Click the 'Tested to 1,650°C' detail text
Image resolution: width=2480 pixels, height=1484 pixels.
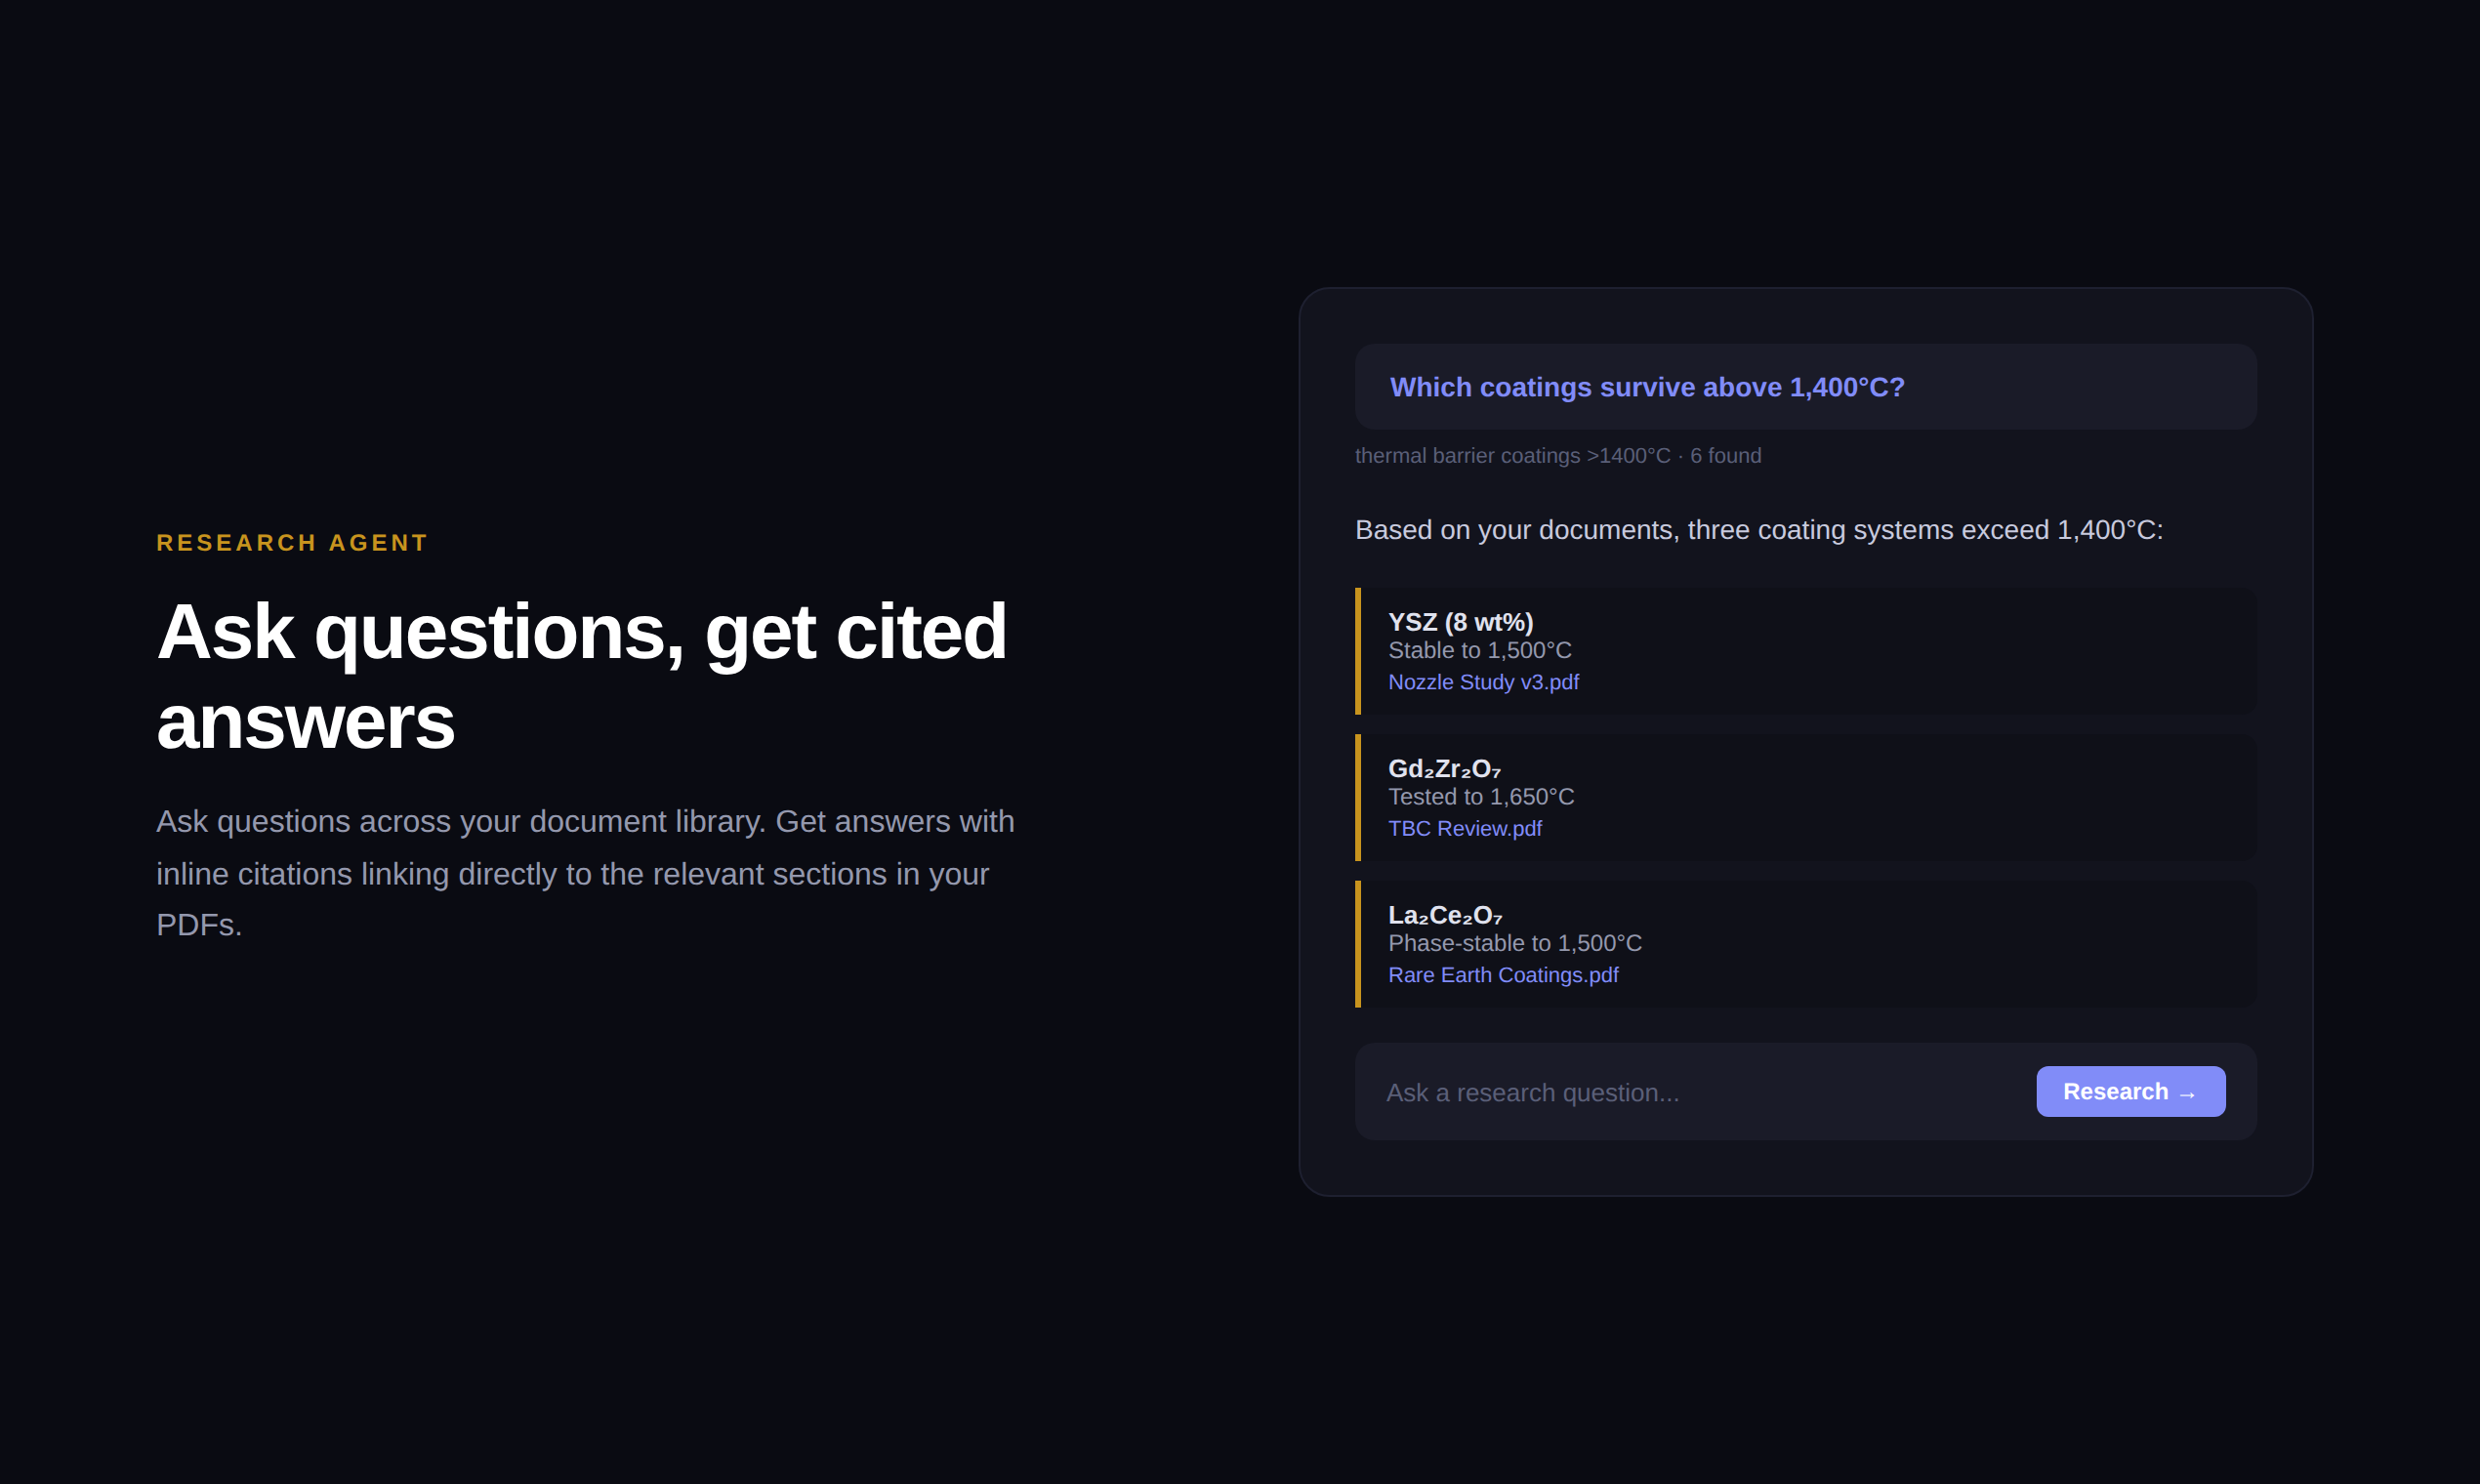(x=1480, y=797)
